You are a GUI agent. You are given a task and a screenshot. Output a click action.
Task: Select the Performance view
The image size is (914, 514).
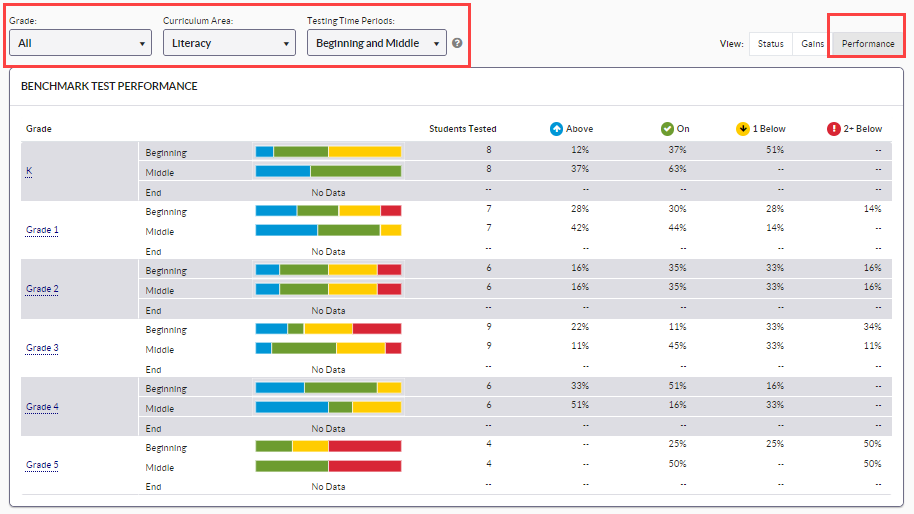pos(867,44)
